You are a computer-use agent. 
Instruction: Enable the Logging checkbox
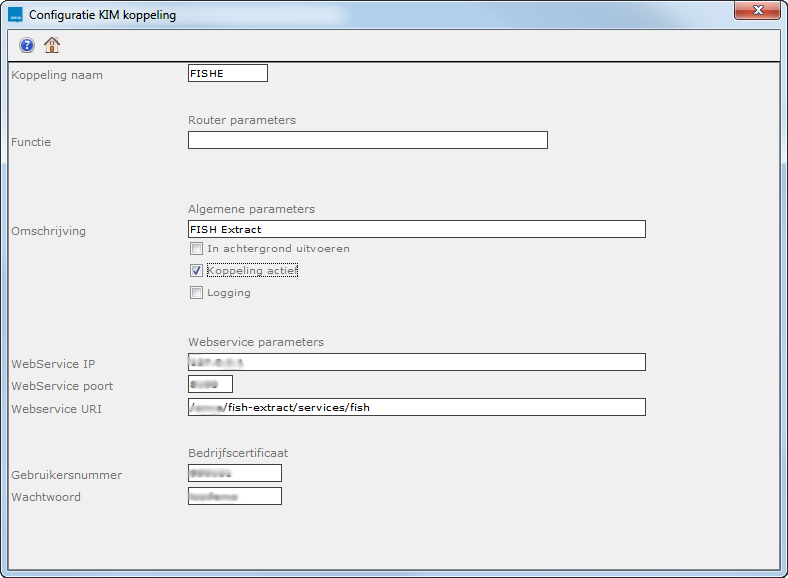[197, 293]
